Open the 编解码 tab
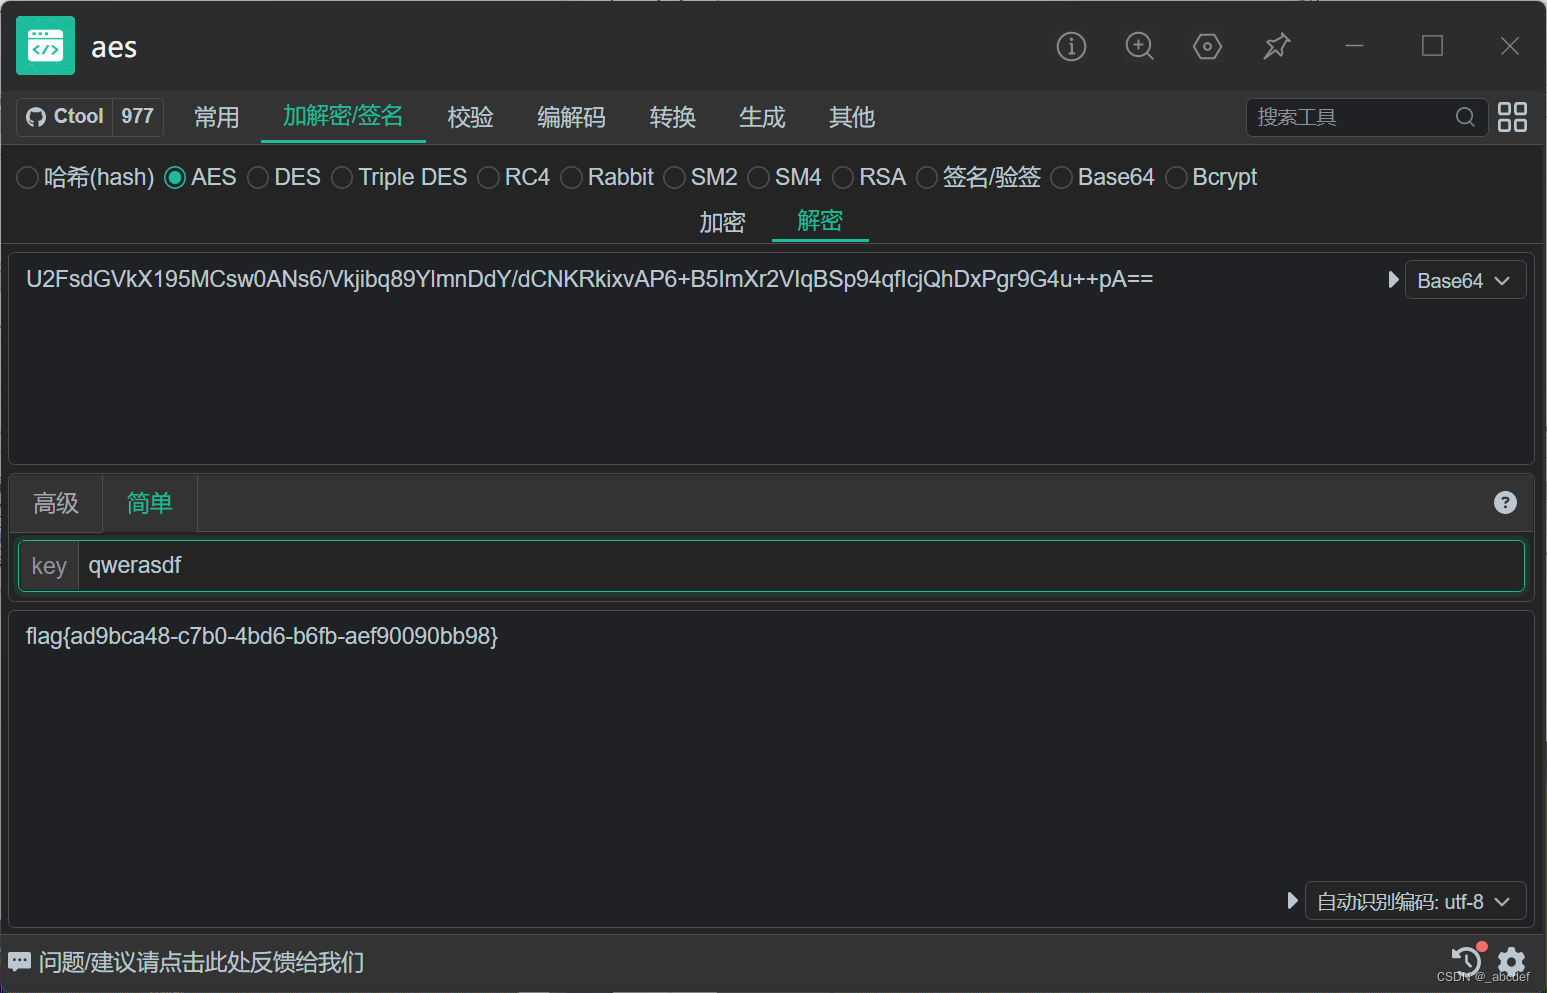The image size is (1547, 993). [x=571, y=117]
